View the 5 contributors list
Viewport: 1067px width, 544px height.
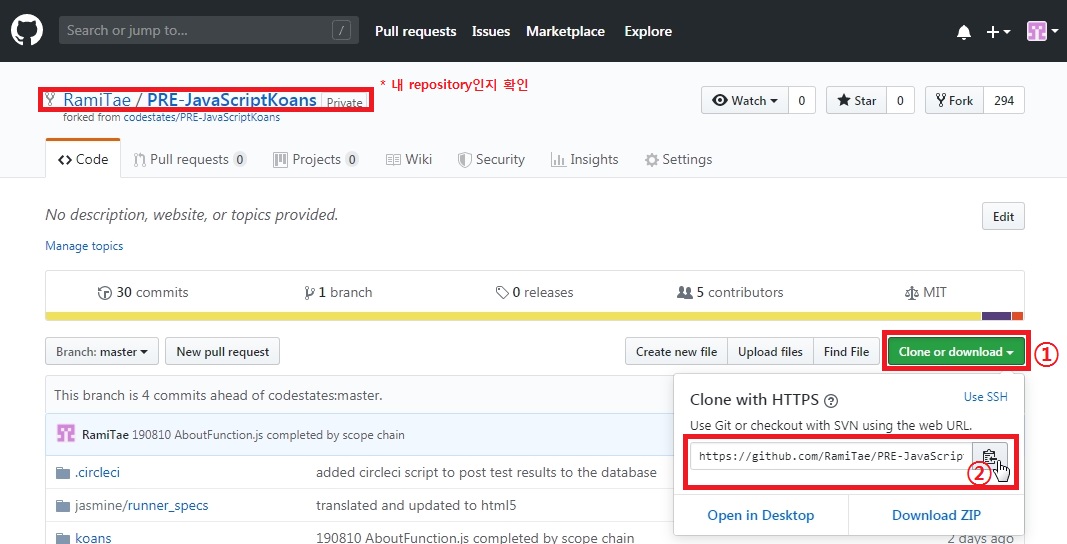tap(730, 293)
